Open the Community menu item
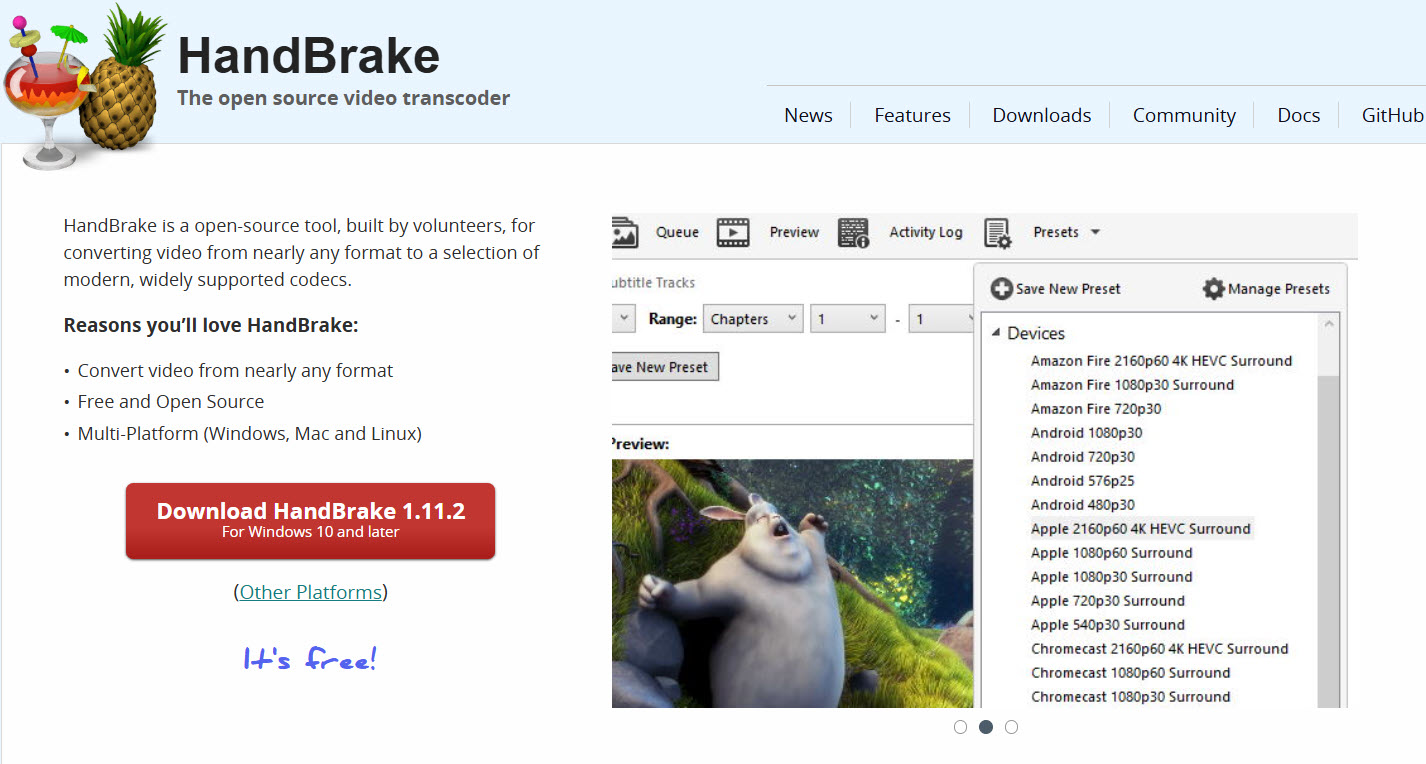The image size is (1426, 764). tap(1184, 115)
